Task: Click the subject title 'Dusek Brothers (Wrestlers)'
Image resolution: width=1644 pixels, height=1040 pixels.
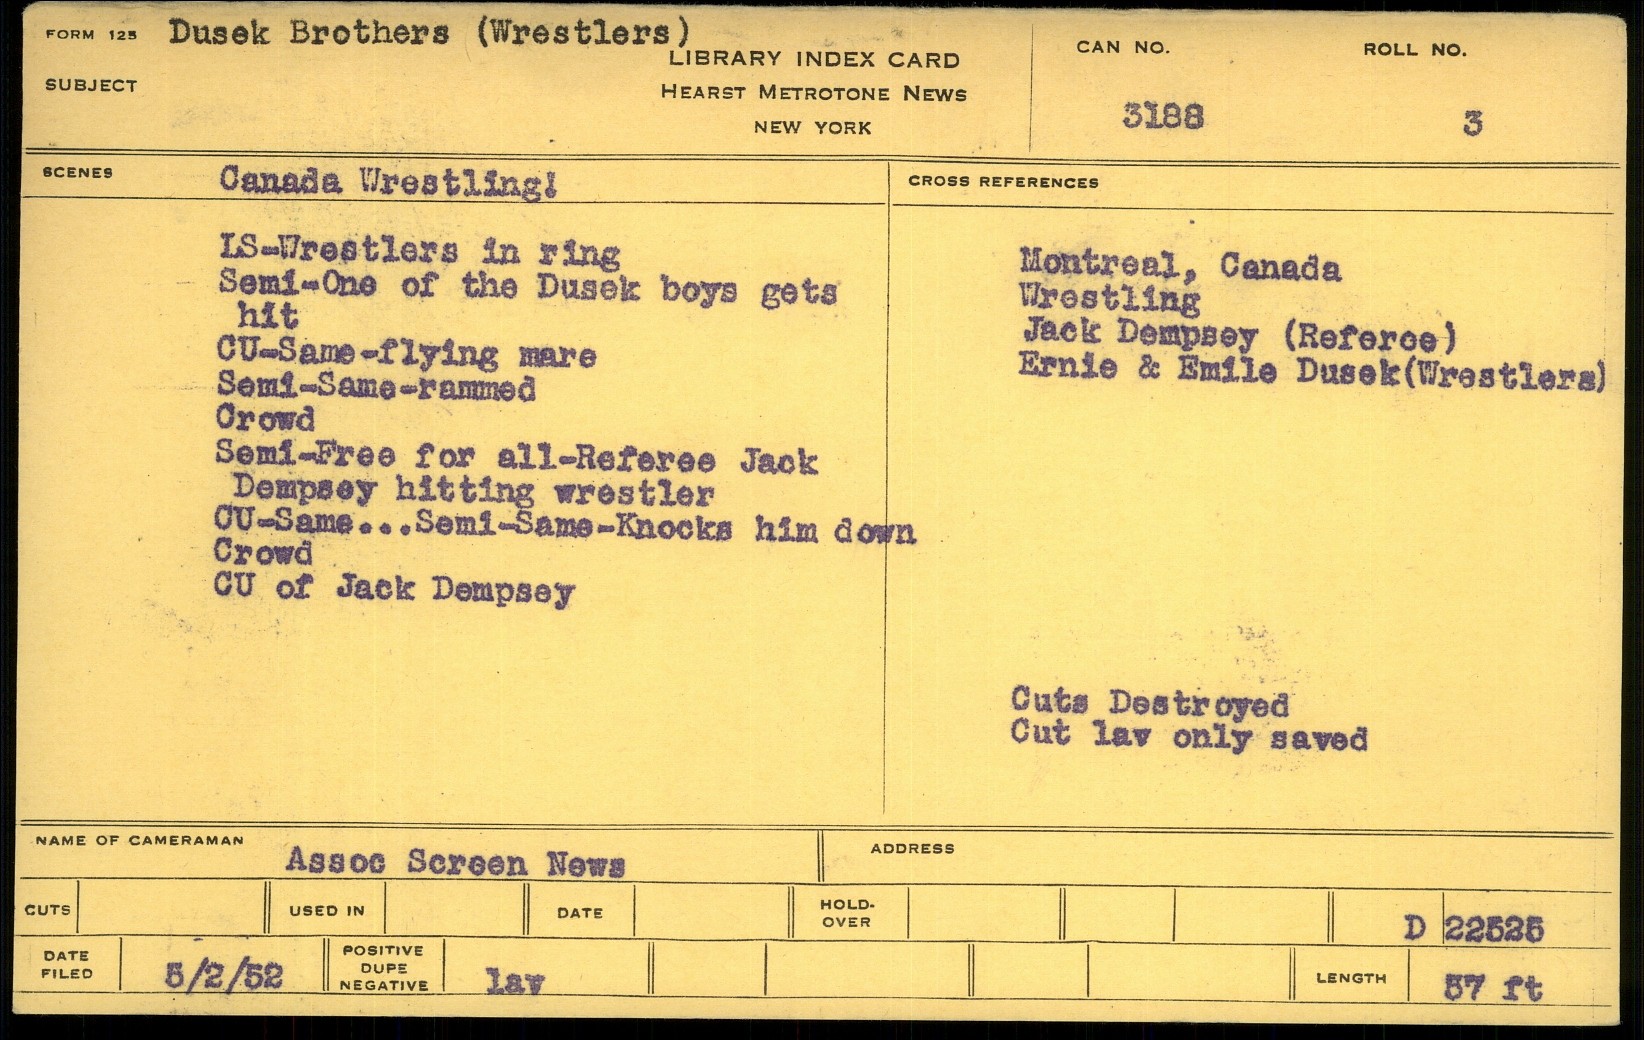Action: click(429, 33)
